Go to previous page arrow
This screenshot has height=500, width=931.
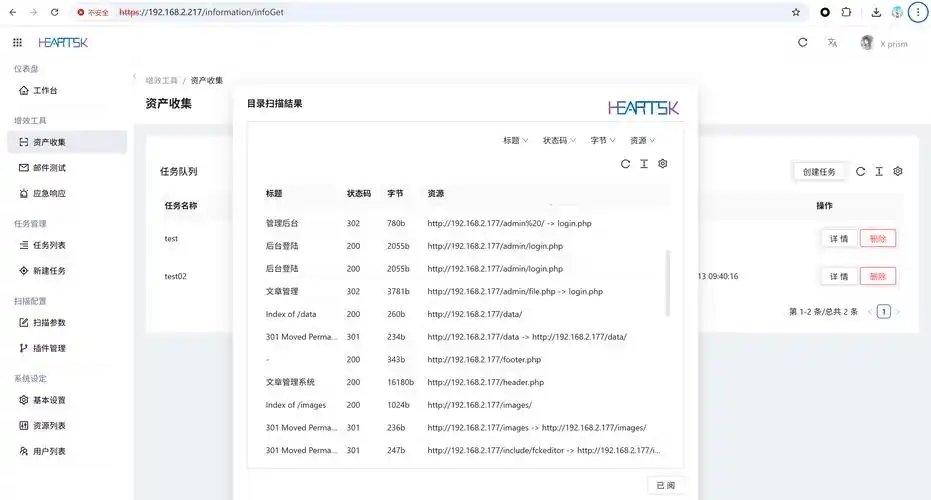[x=870, y=311]
